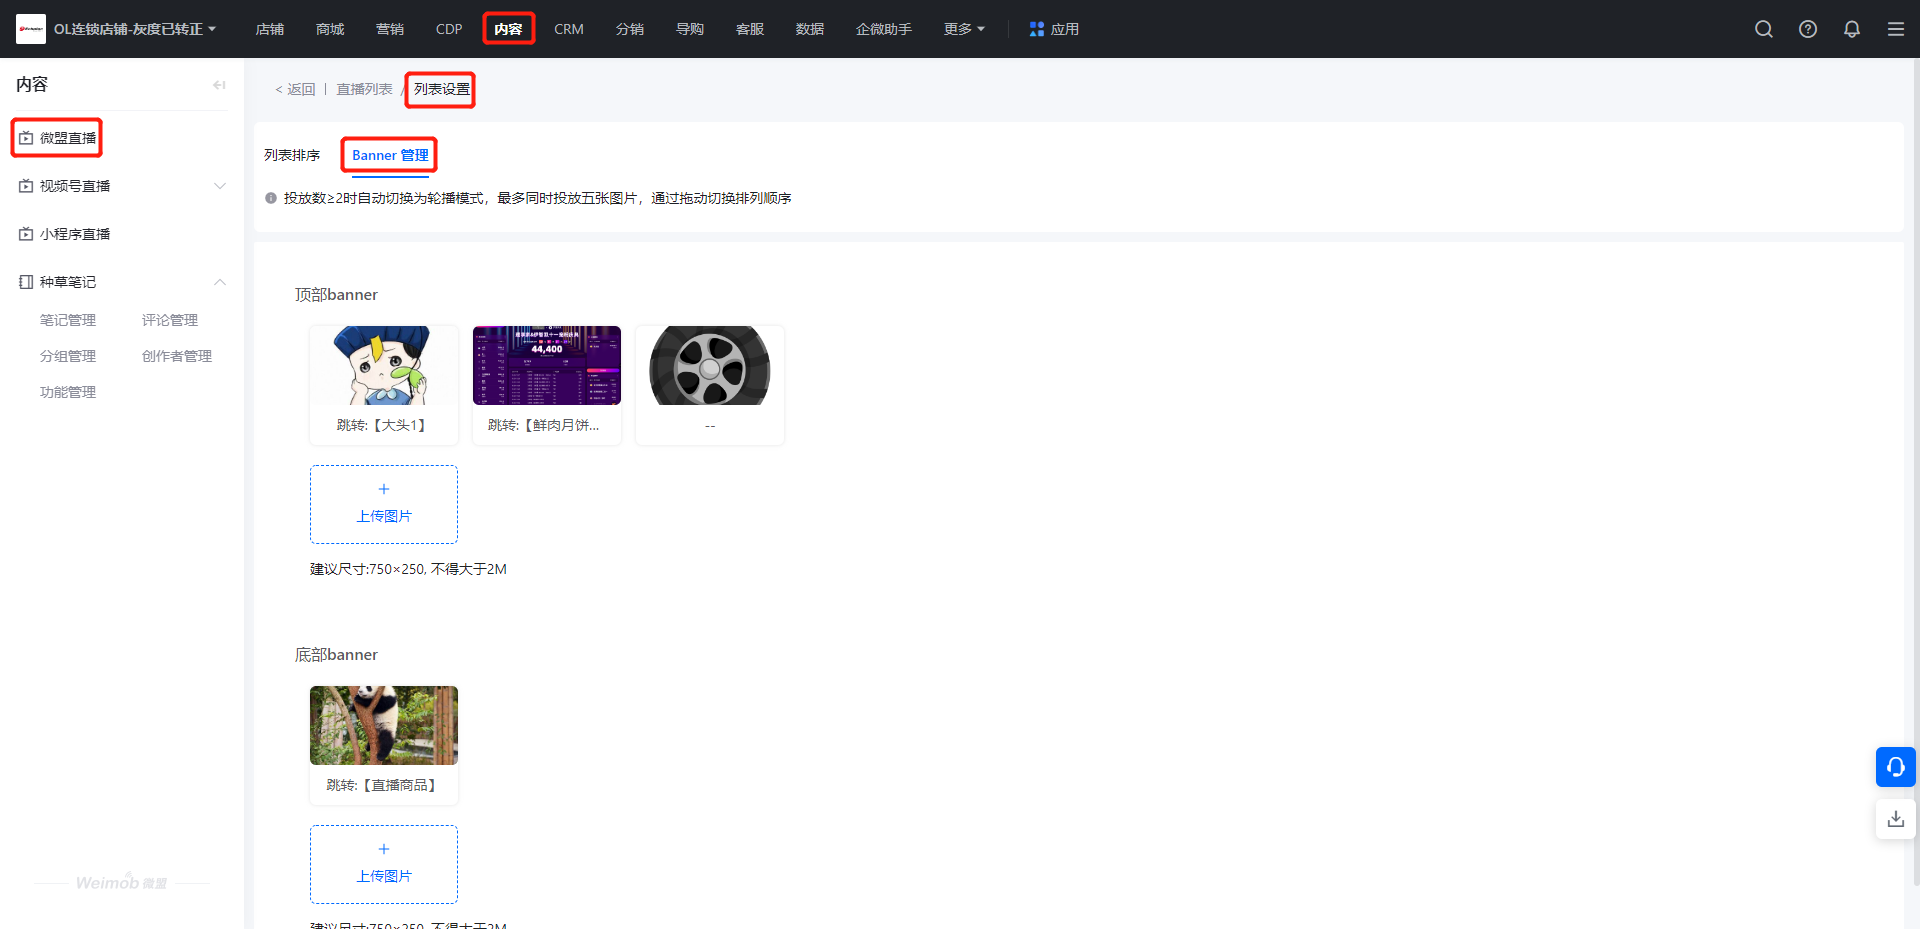This screenshot has width=1920, height=929.
Task: Click the 顶部banner section heading
Action: tap(336, 295)
